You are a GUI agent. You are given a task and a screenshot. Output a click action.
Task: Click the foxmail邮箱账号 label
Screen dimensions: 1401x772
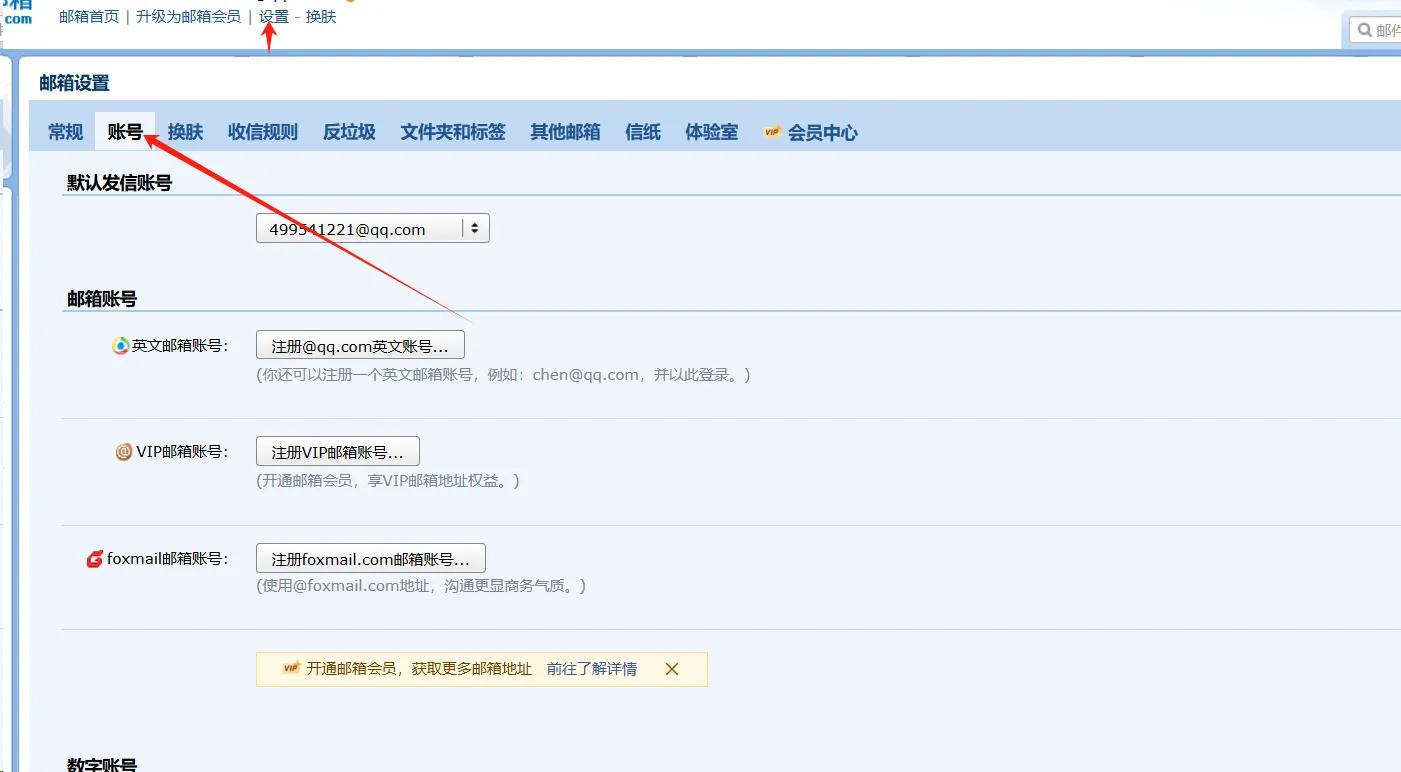click(x=168, y=559)
